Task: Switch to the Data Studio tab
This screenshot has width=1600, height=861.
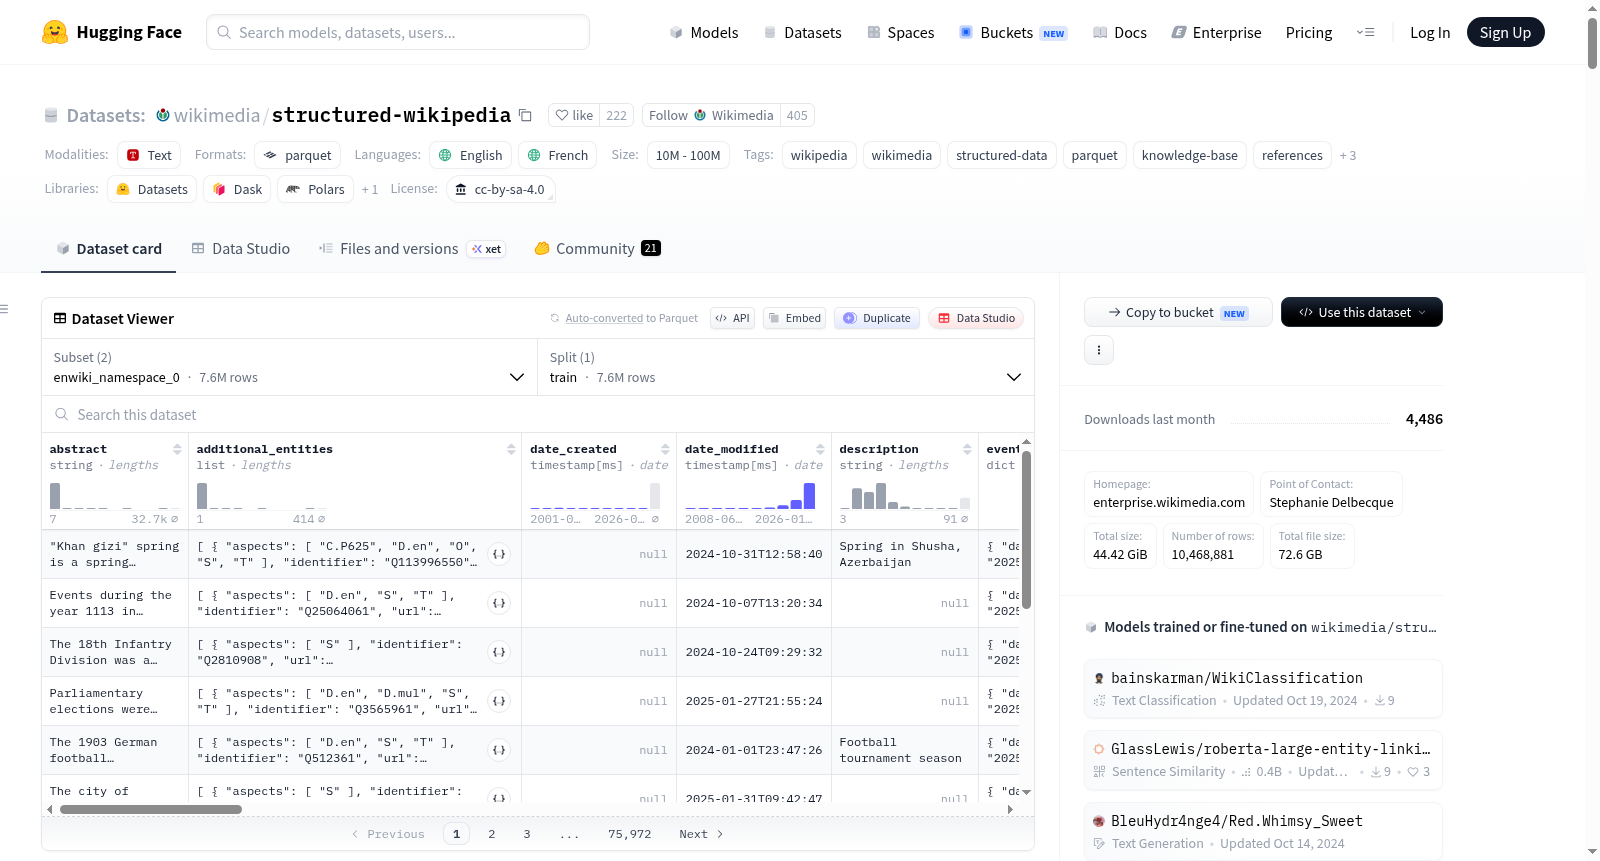Action: pyautogui.click(x=241, y=248)
